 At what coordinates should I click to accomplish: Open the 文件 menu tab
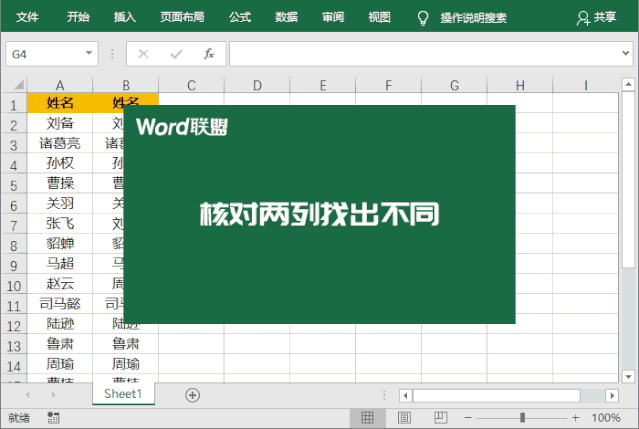click(28, 17)
